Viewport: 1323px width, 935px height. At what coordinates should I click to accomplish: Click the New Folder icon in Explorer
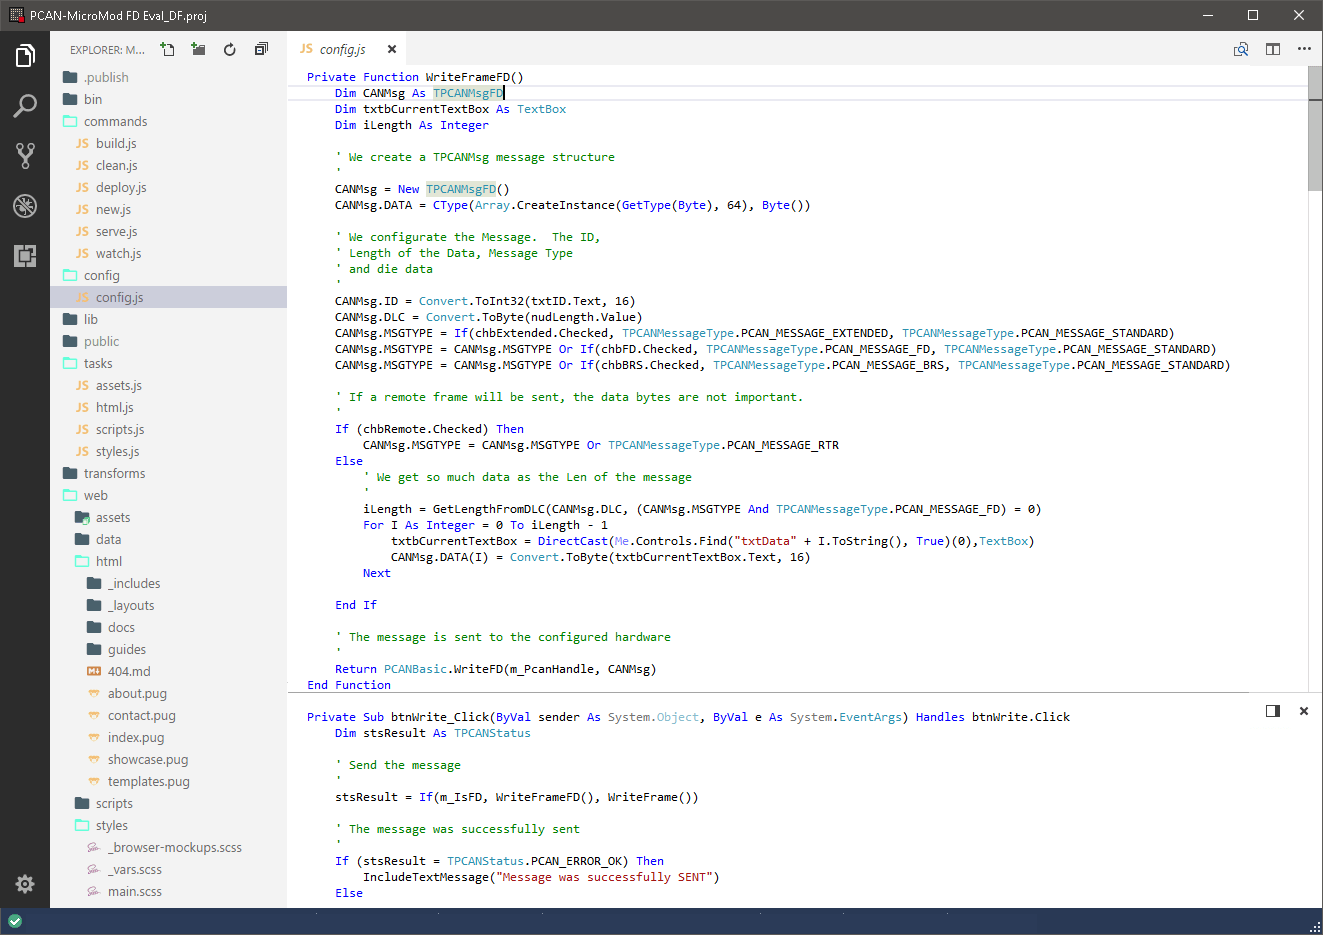point(199,49)
